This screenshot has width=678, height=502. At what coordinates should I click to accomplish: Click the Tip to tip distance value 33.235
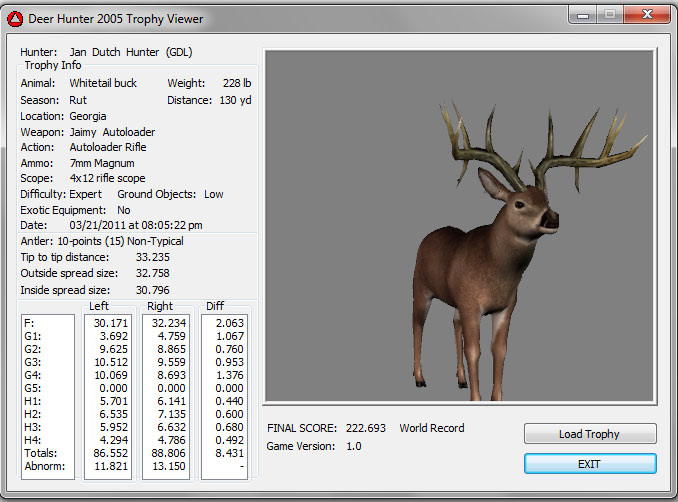pos(152,257)
